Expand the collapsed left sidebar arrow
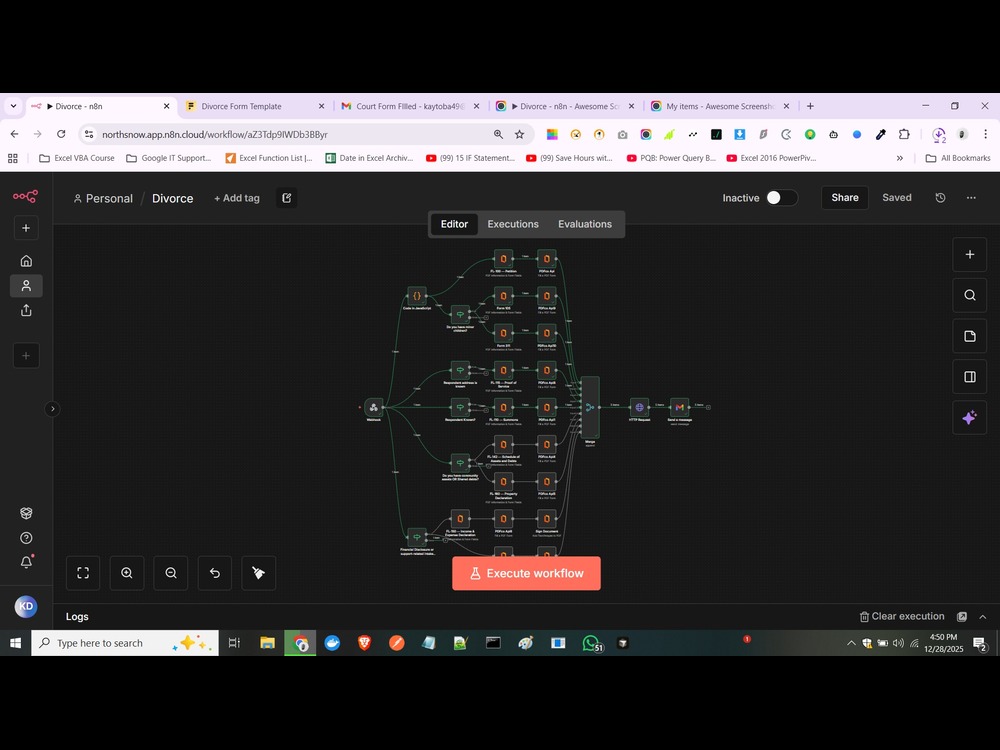 (53, 409)
